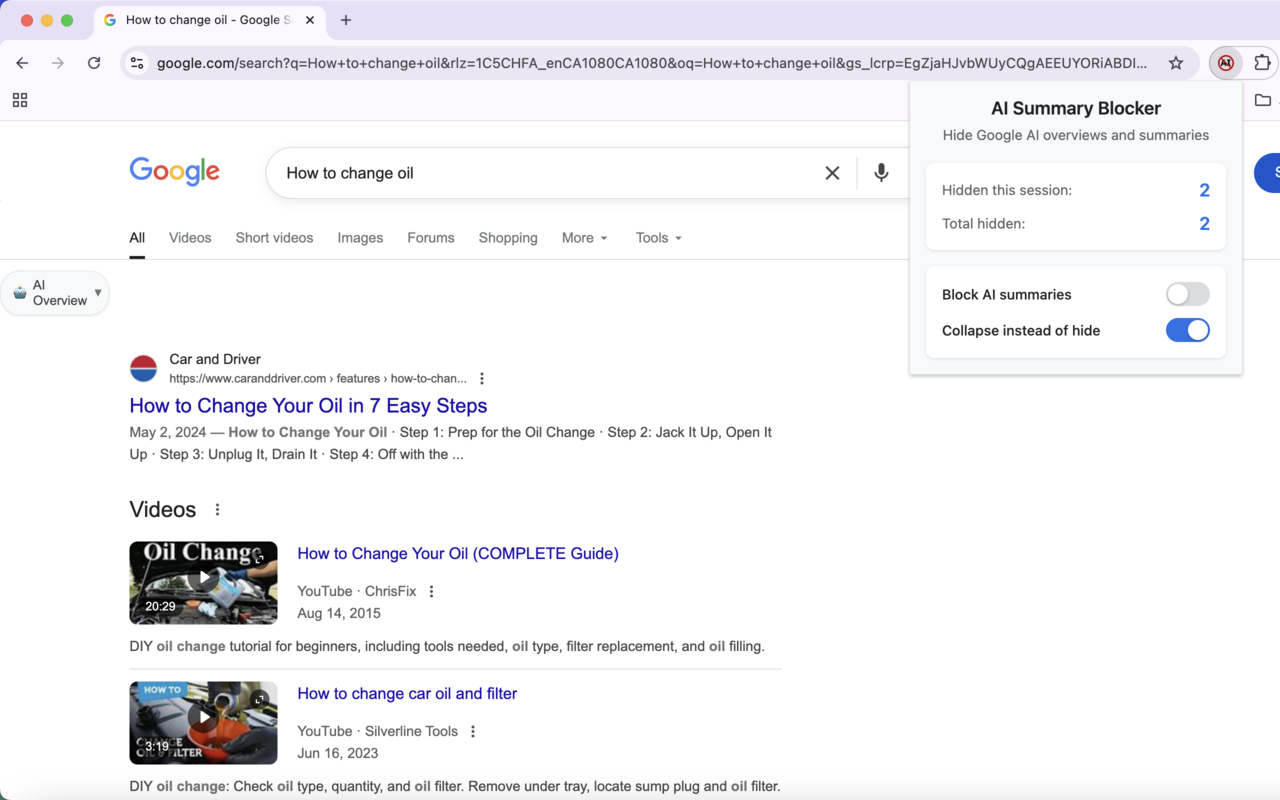Screen dimensions: 1280x800
Task: Open the More search options dropdown
Action: point(584,238)
